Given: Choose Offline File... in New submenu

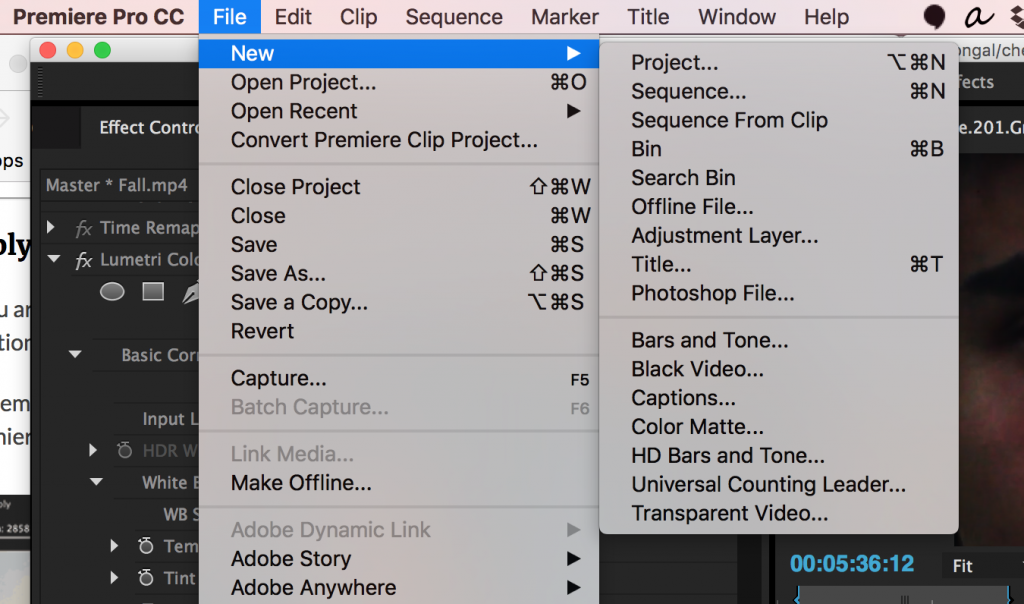Looking at the screenshot, I should point(778,206).
